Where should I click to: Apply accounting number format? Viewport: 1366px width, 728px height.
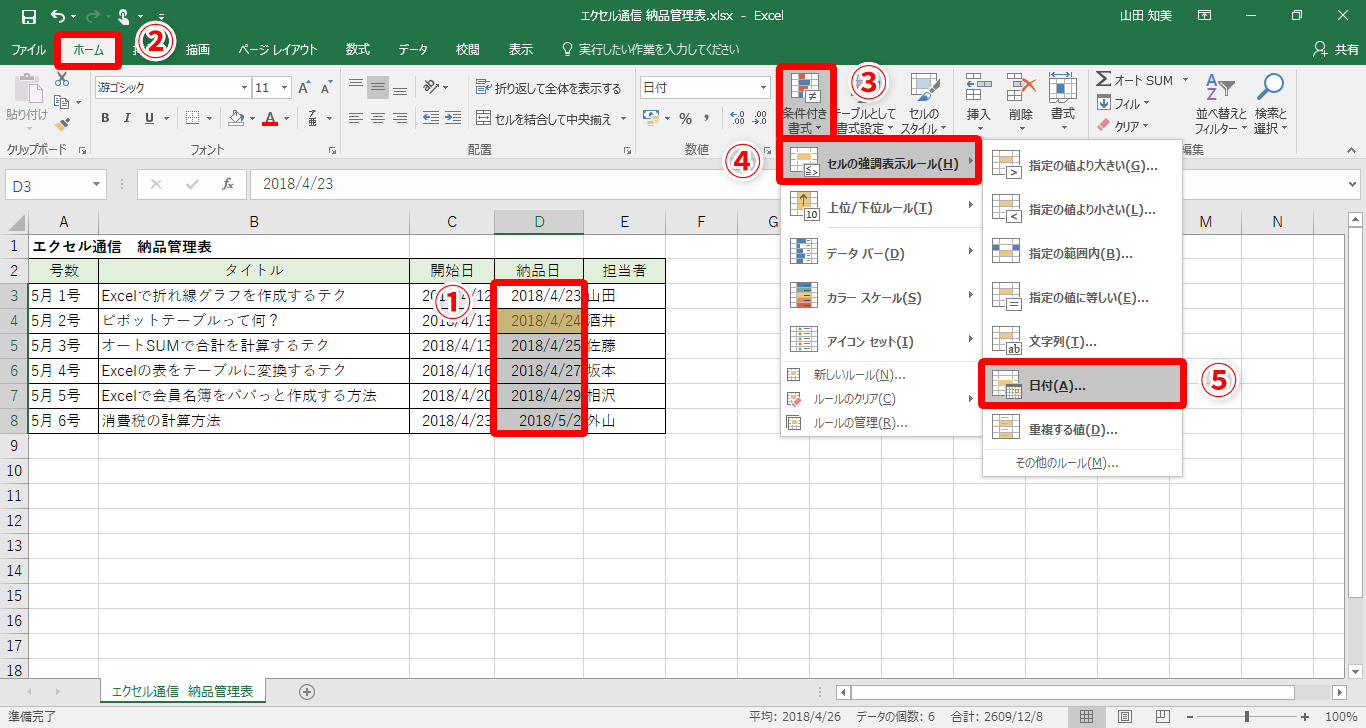coord(650,118)
